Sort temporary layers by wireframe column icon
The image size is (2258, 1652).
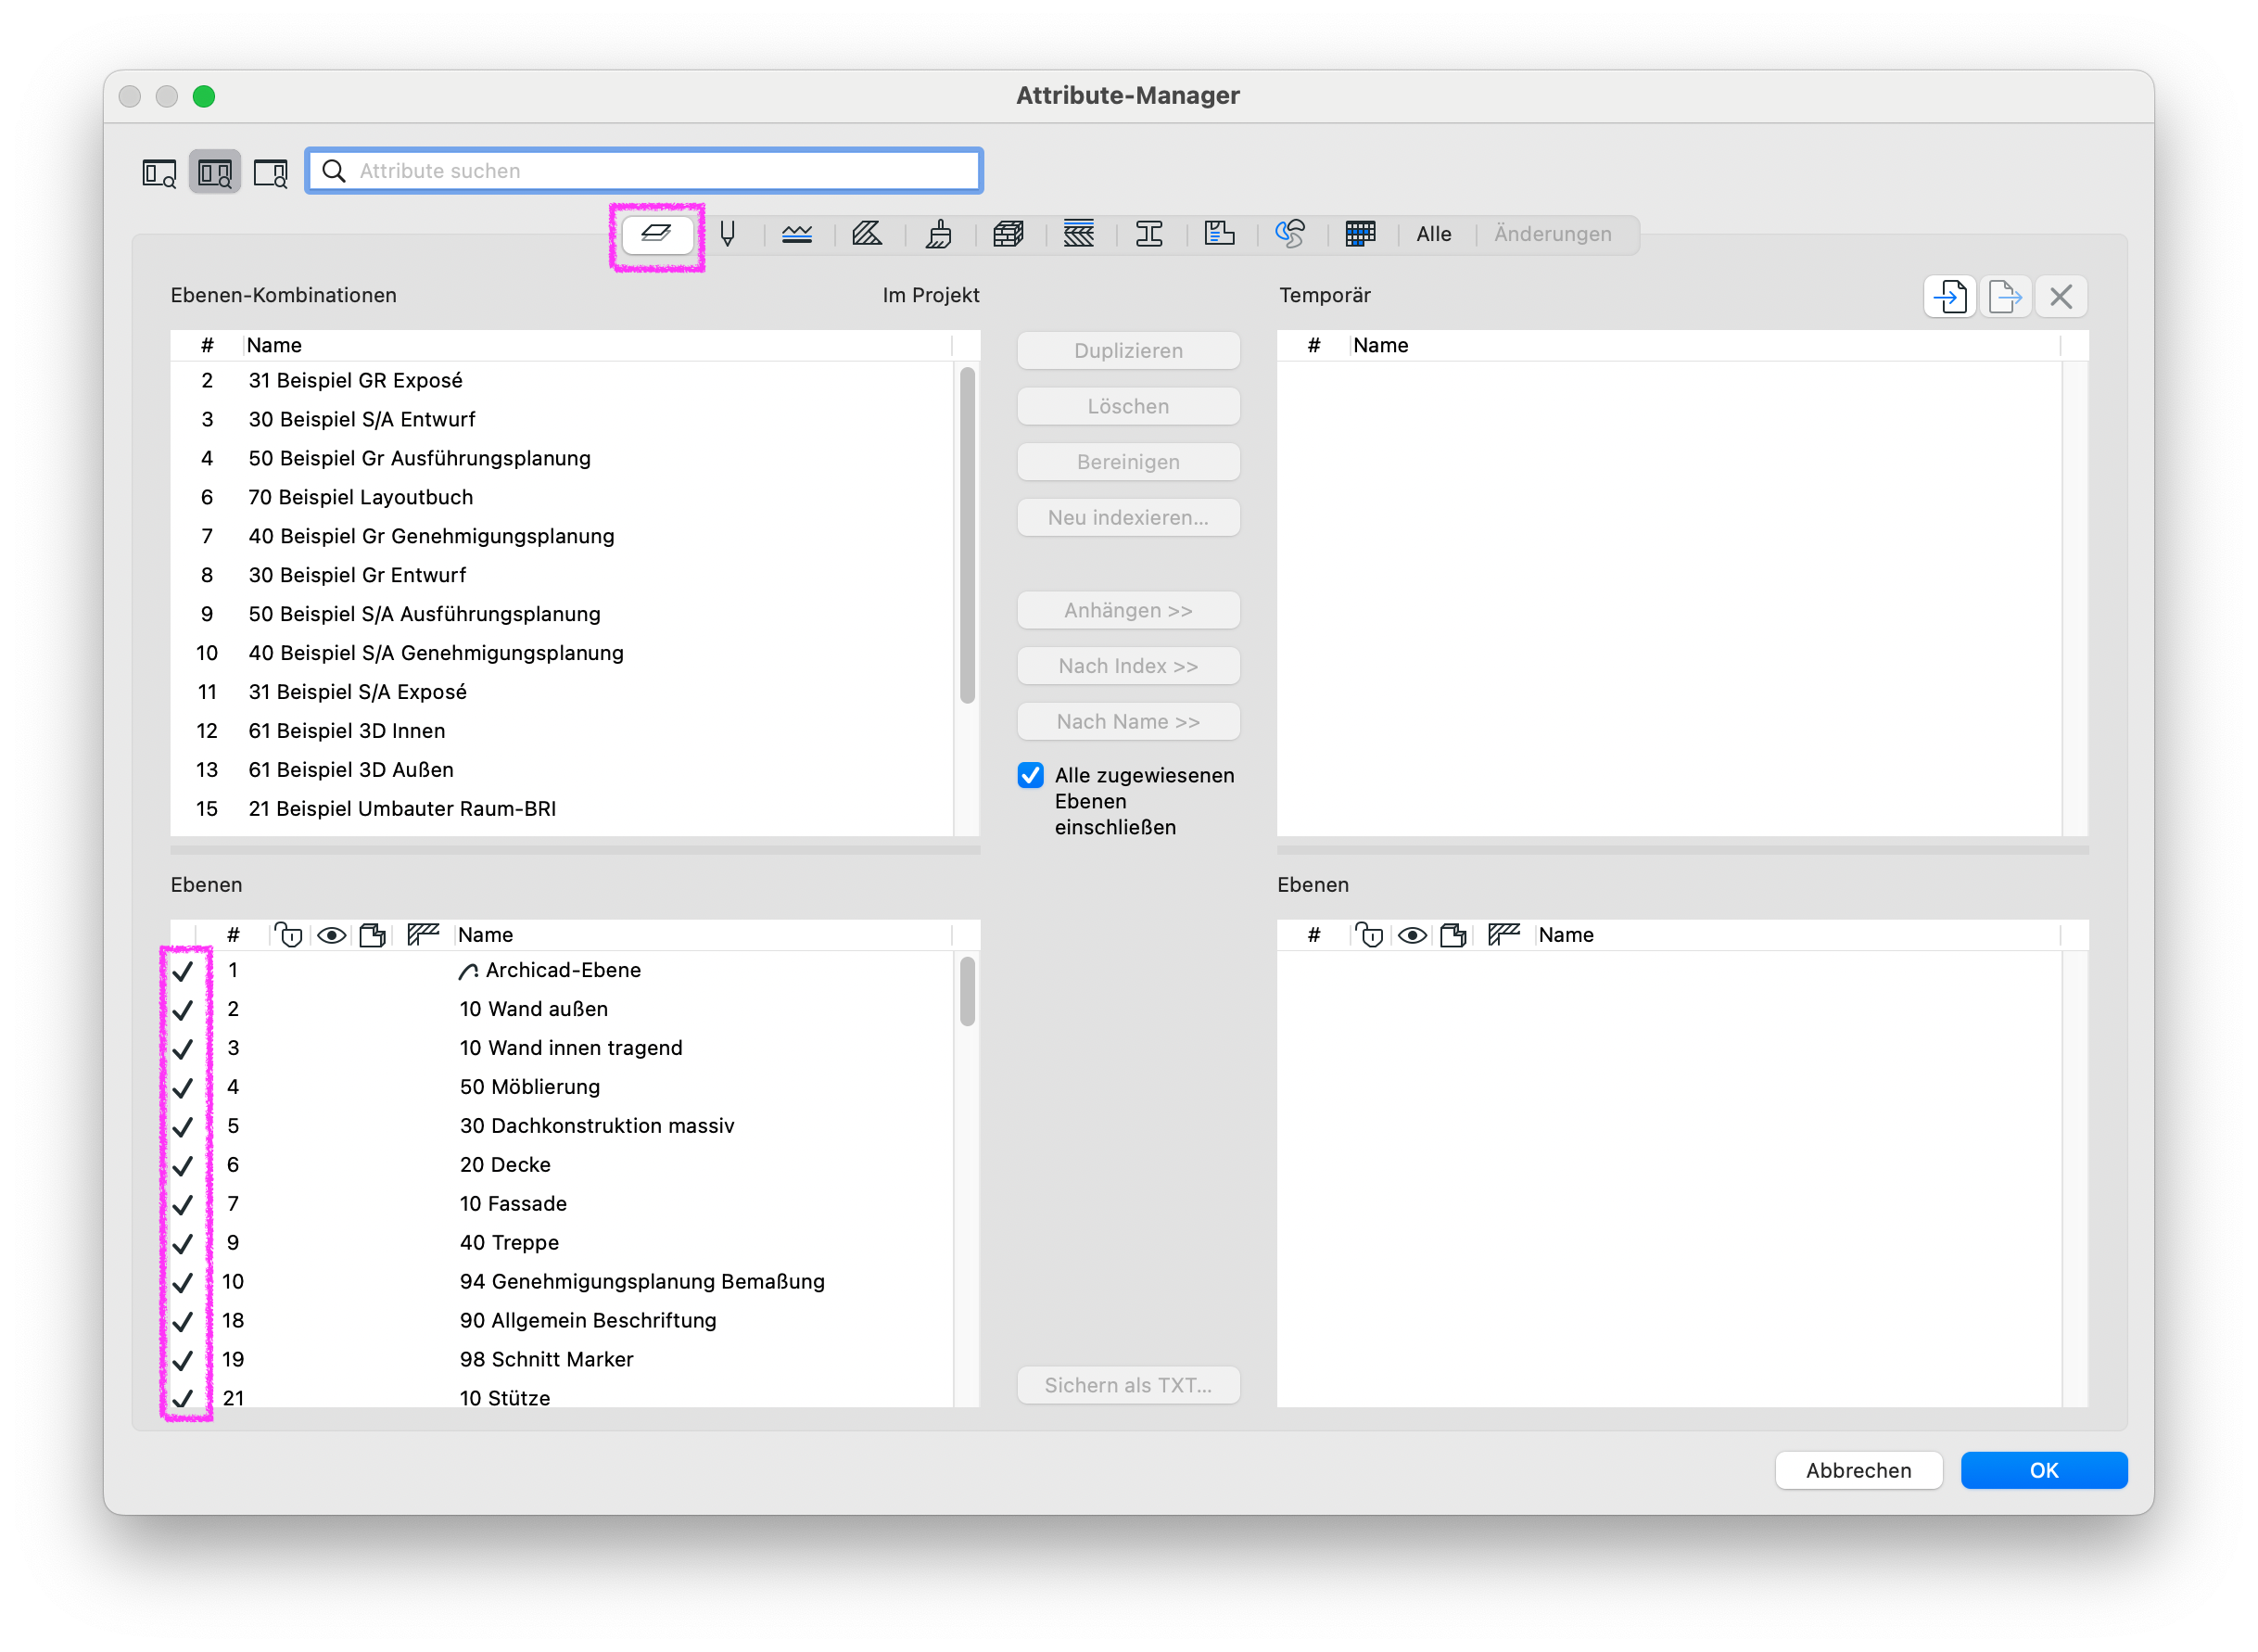1454,935
